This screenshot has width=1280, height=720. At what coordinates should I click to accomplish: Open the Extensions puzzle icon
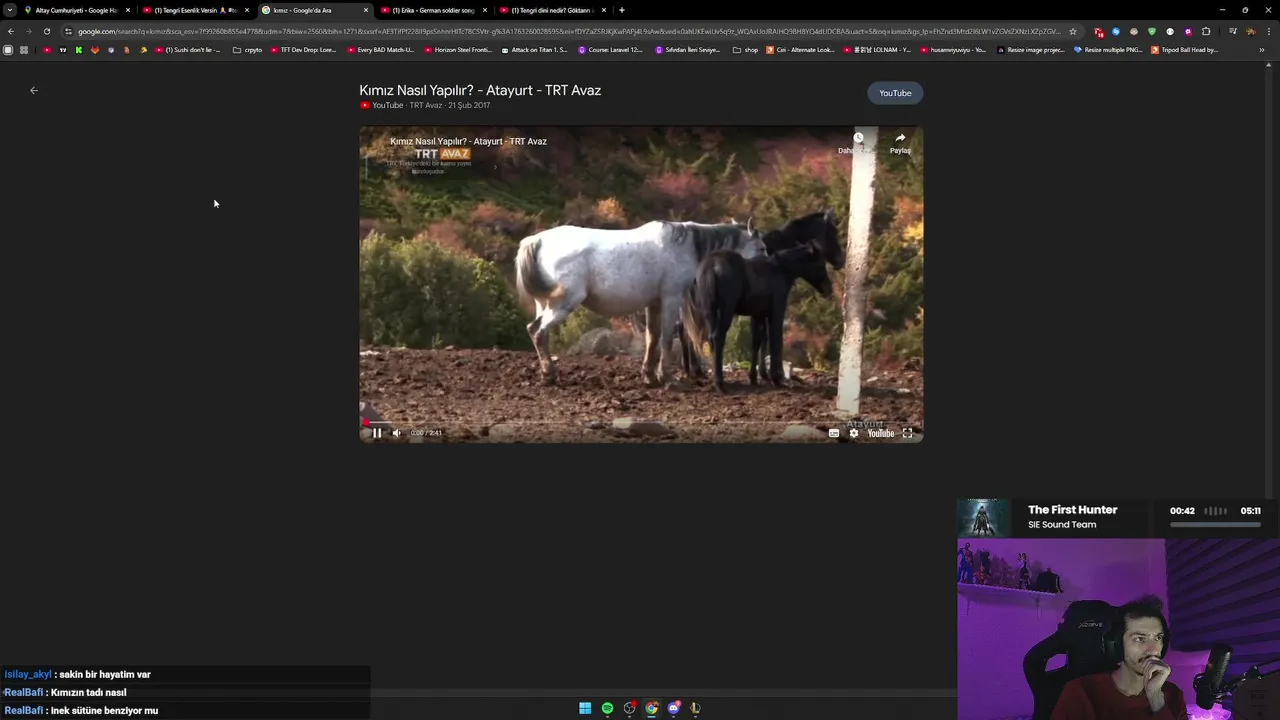(x=1206, y=31)
